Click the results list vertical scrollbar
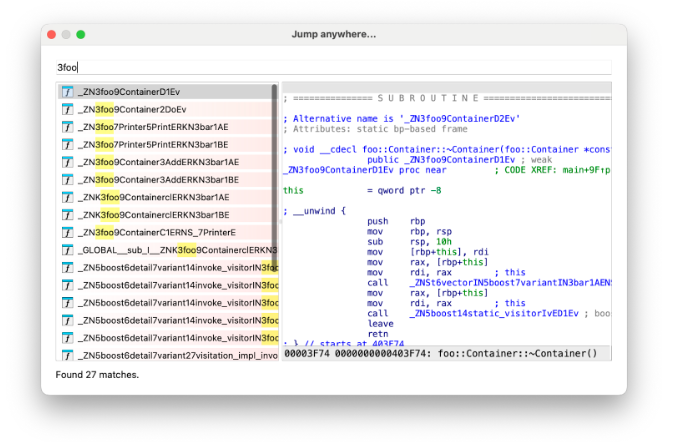 click(x=275, y=170)
